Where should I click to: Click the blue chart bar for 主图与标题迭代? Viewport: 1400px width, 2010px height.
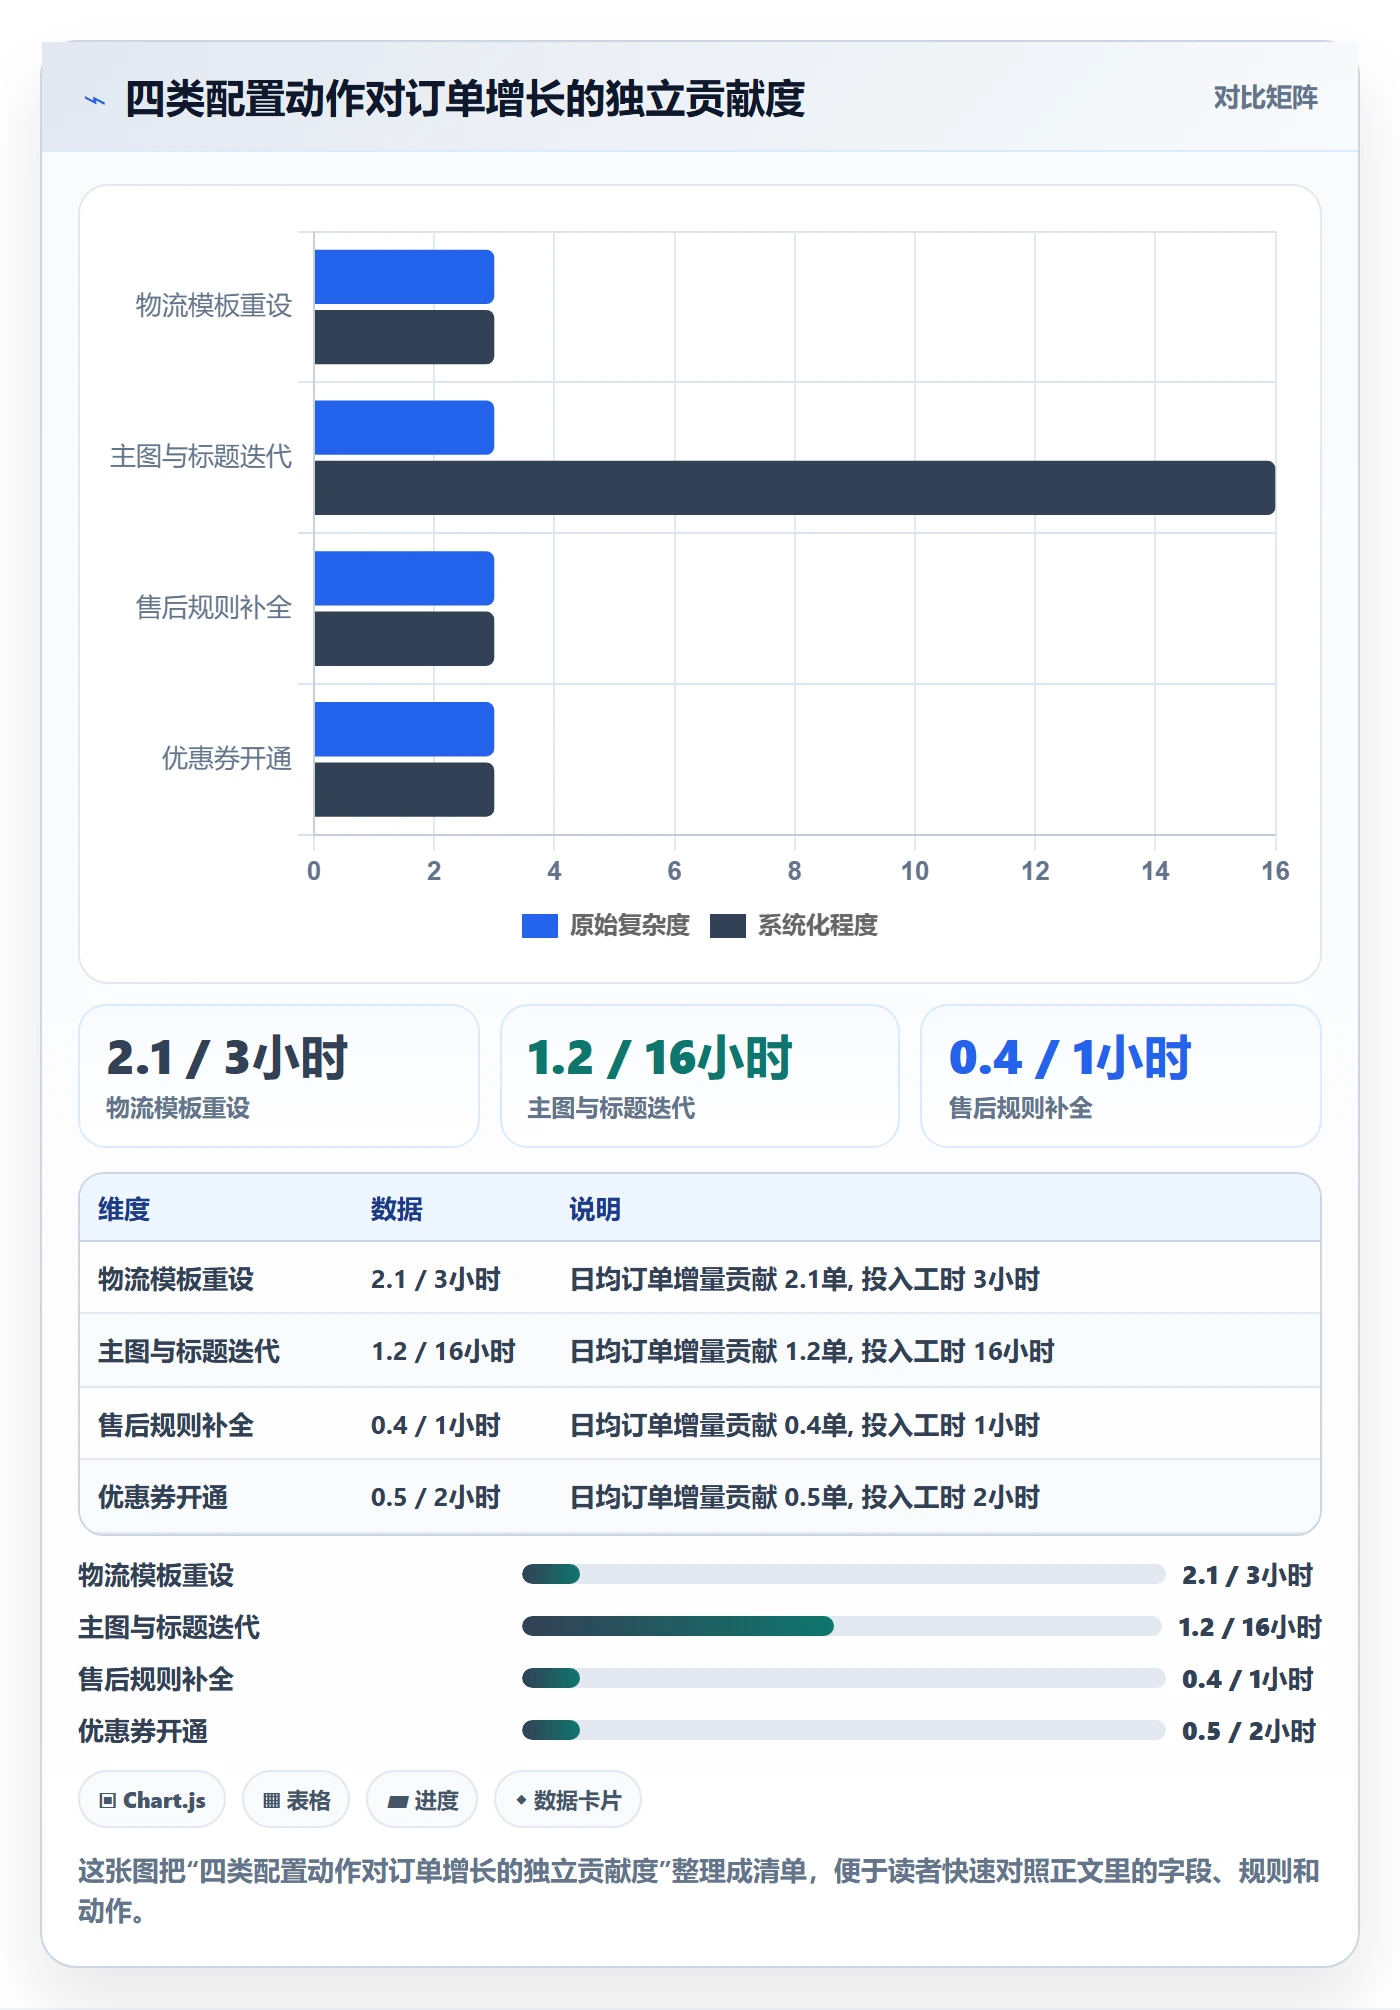tap(404, 428)
